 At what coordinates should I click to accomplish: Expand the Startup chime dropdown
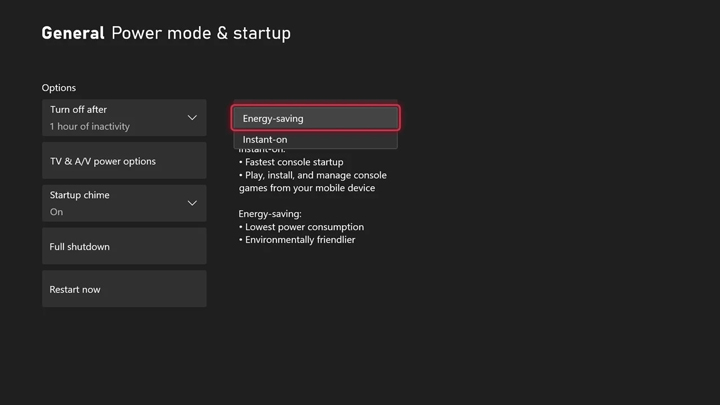pos(124,203)
